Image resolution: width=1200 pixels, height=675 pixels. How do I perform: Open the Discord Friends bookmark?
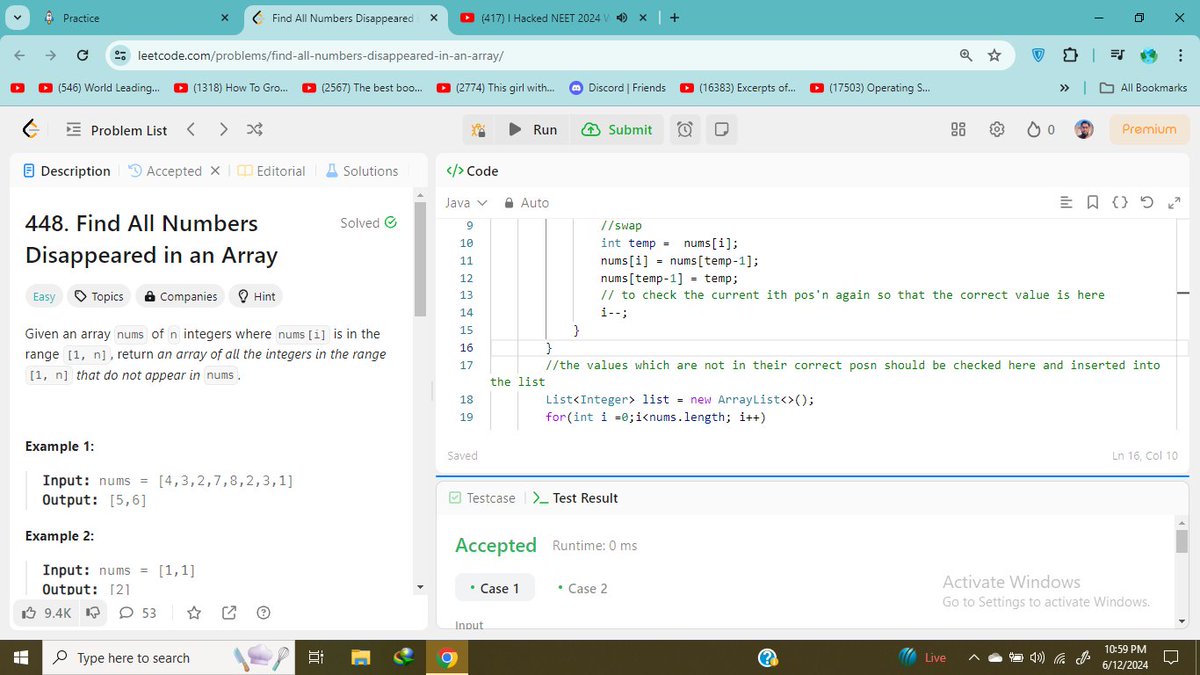(x=618, y=88)
